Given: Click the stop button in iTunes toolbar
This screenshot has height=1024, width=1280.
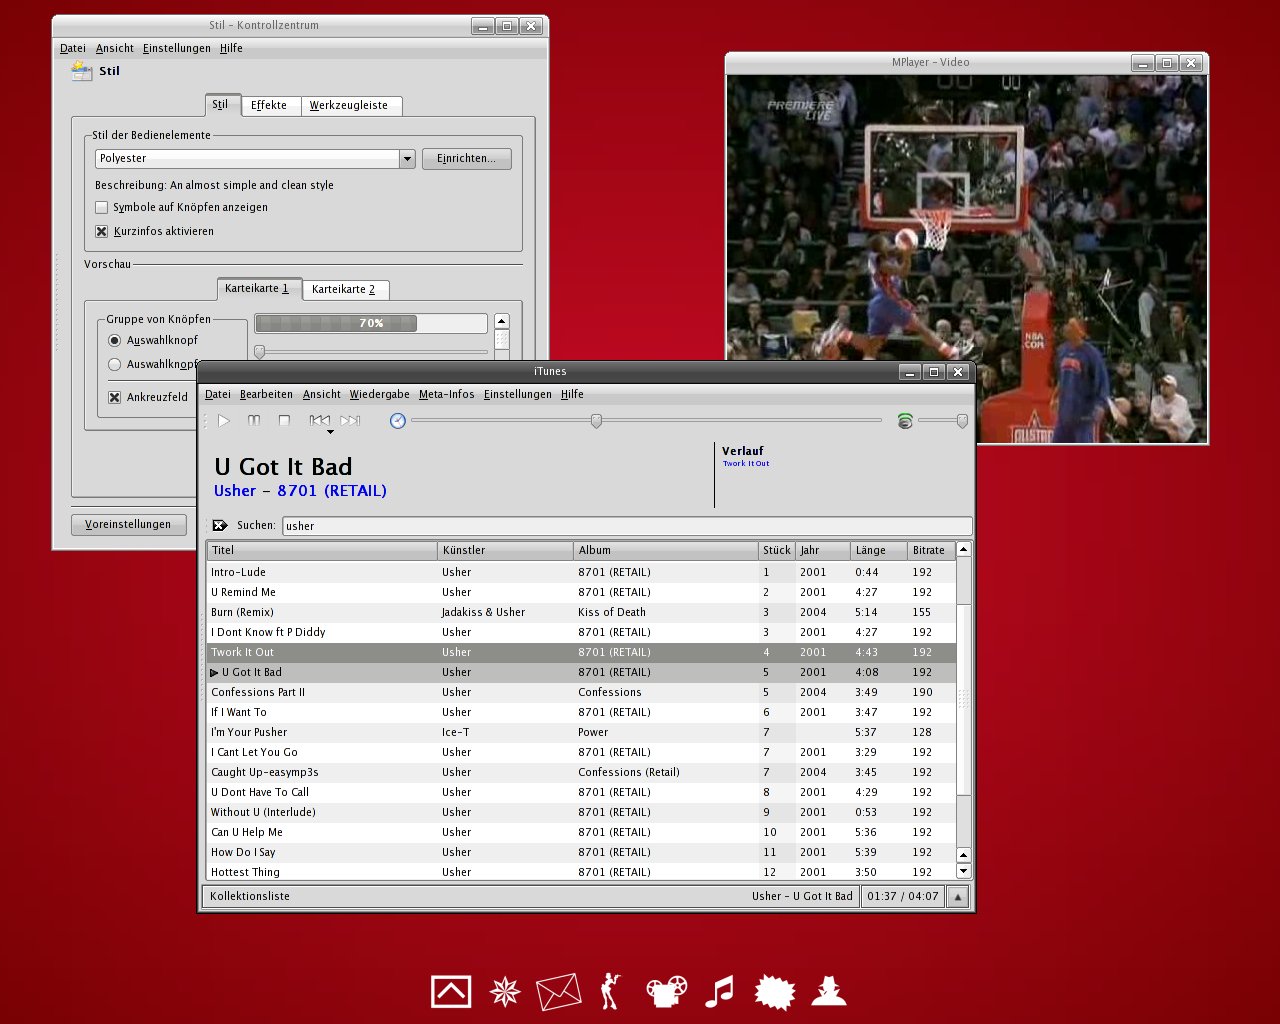Looking at the screenshot, I should coord(284,421).
